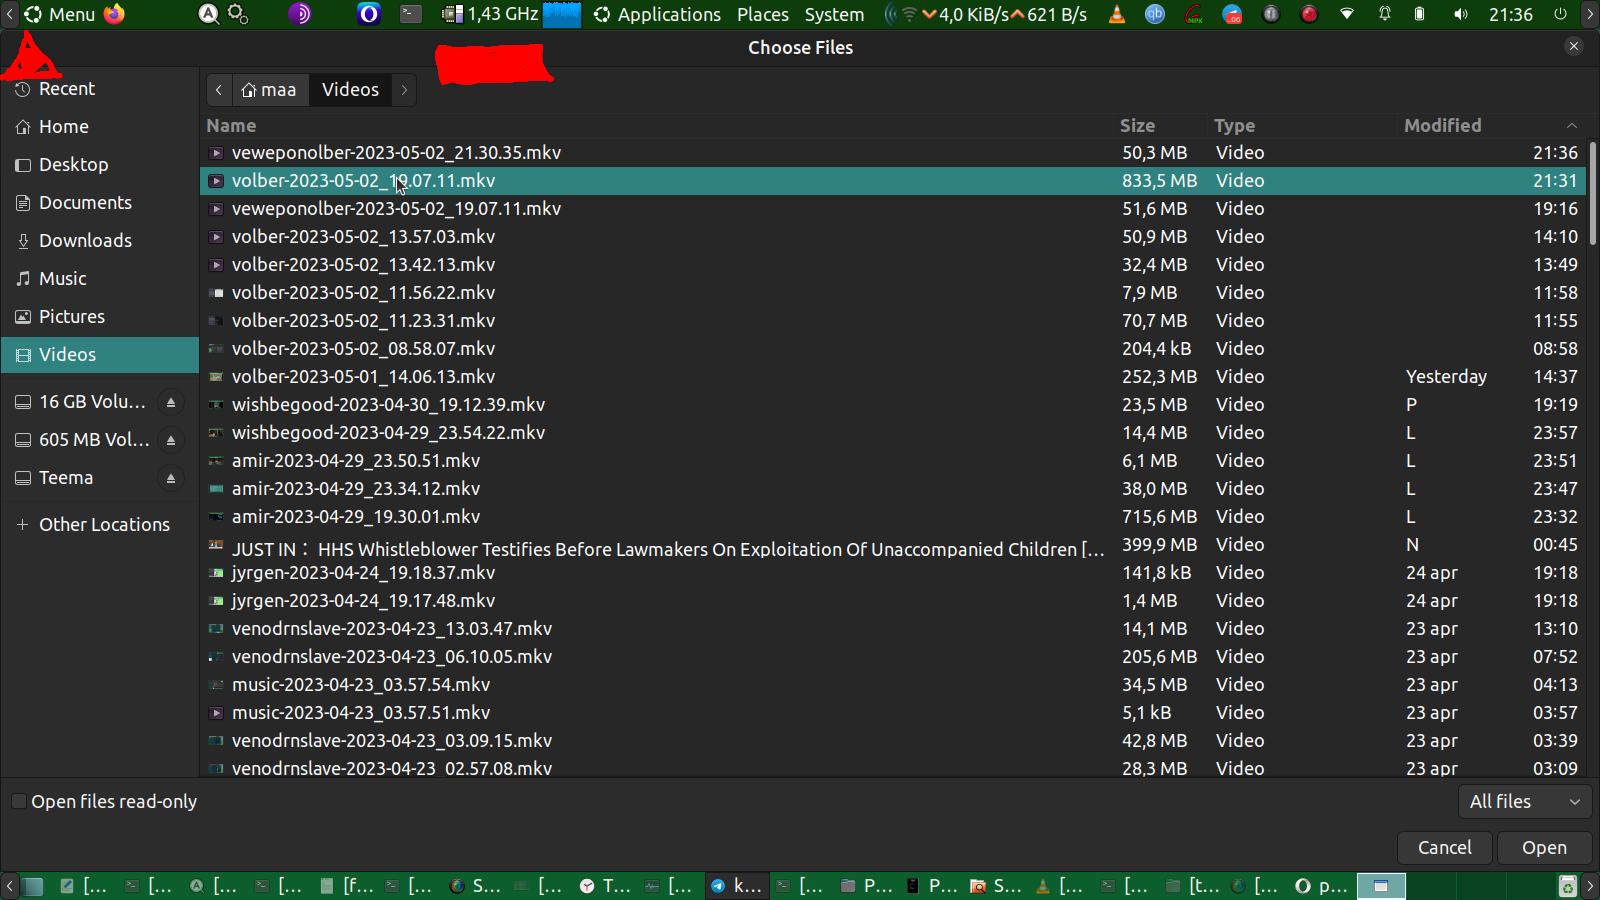Click path bar right arrow after Videos
Screen dimensions: 1600x900
tap(404, 90)
